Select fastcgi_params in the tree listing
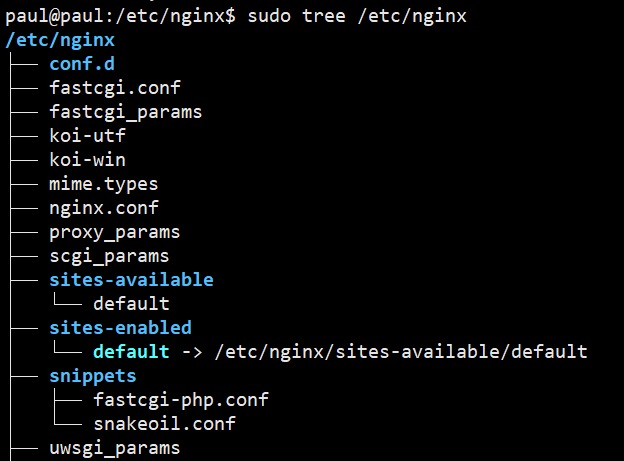 126,112
